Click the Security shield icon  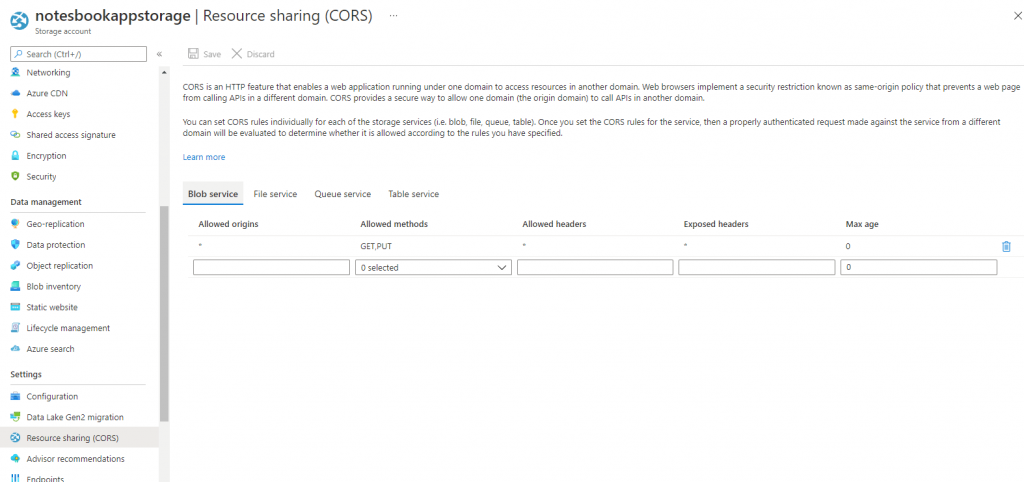coord(15,177)
